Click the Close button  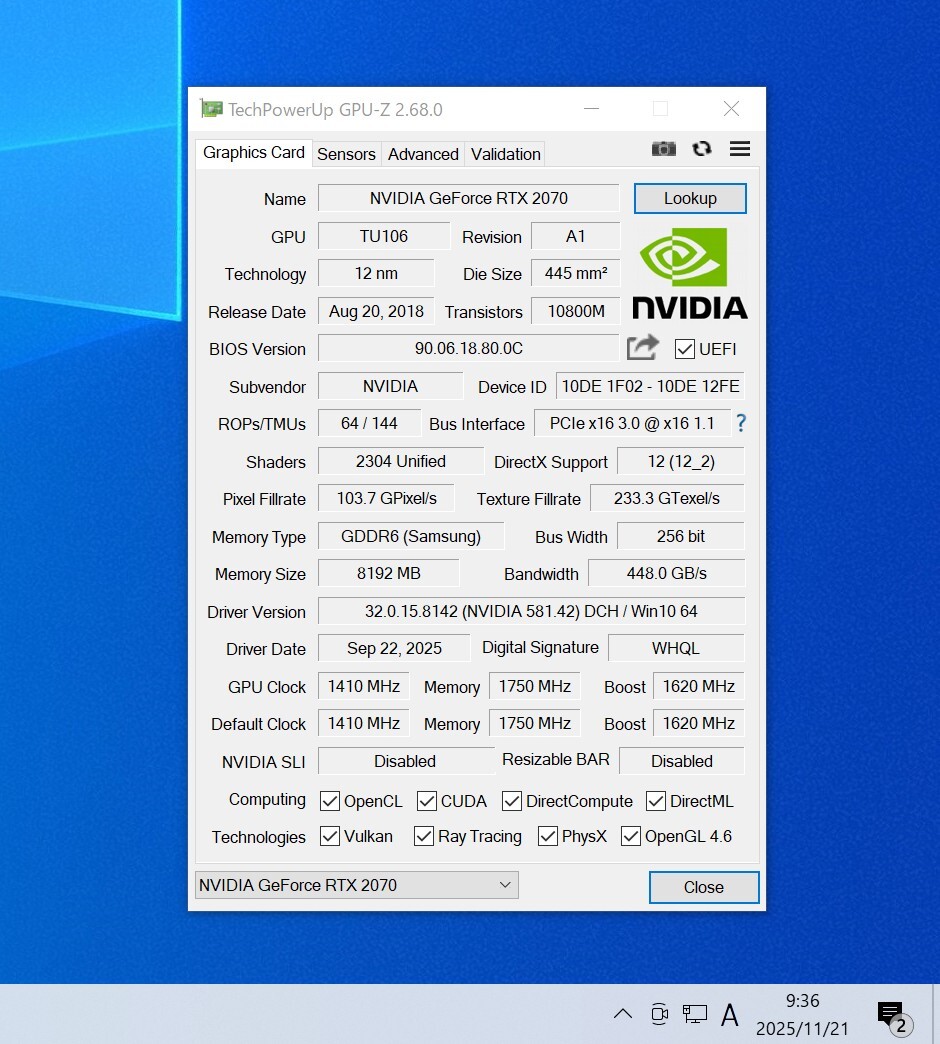703,887
